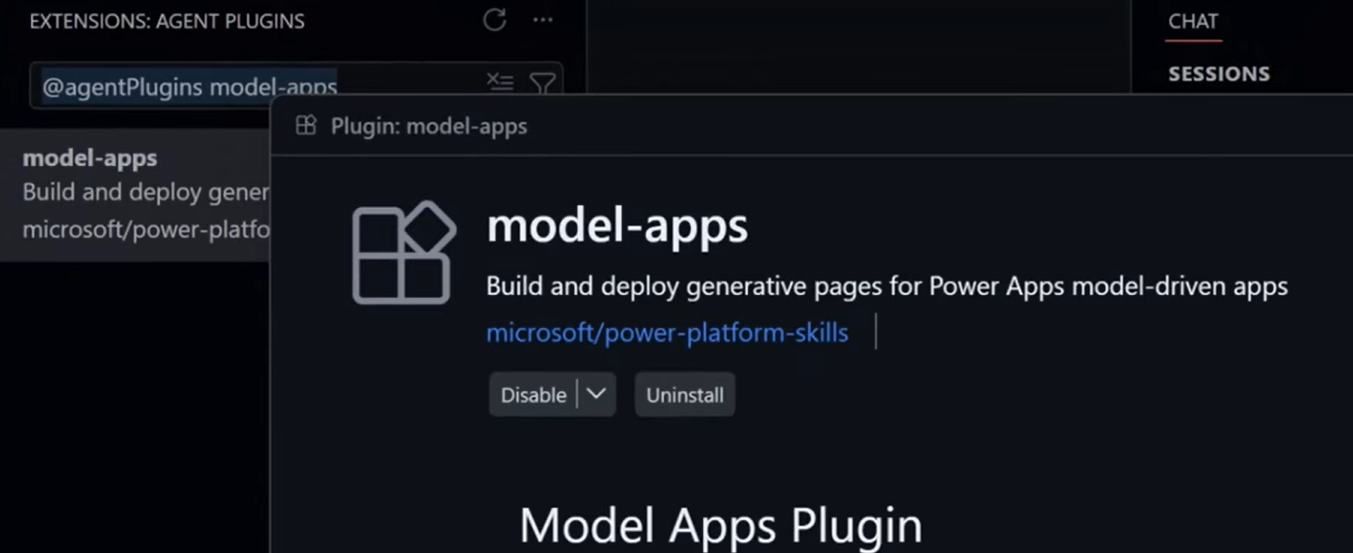1353x553 pixels.
Task: Click the 'Model Apps Plugin' readme heading
Action: 721,524
